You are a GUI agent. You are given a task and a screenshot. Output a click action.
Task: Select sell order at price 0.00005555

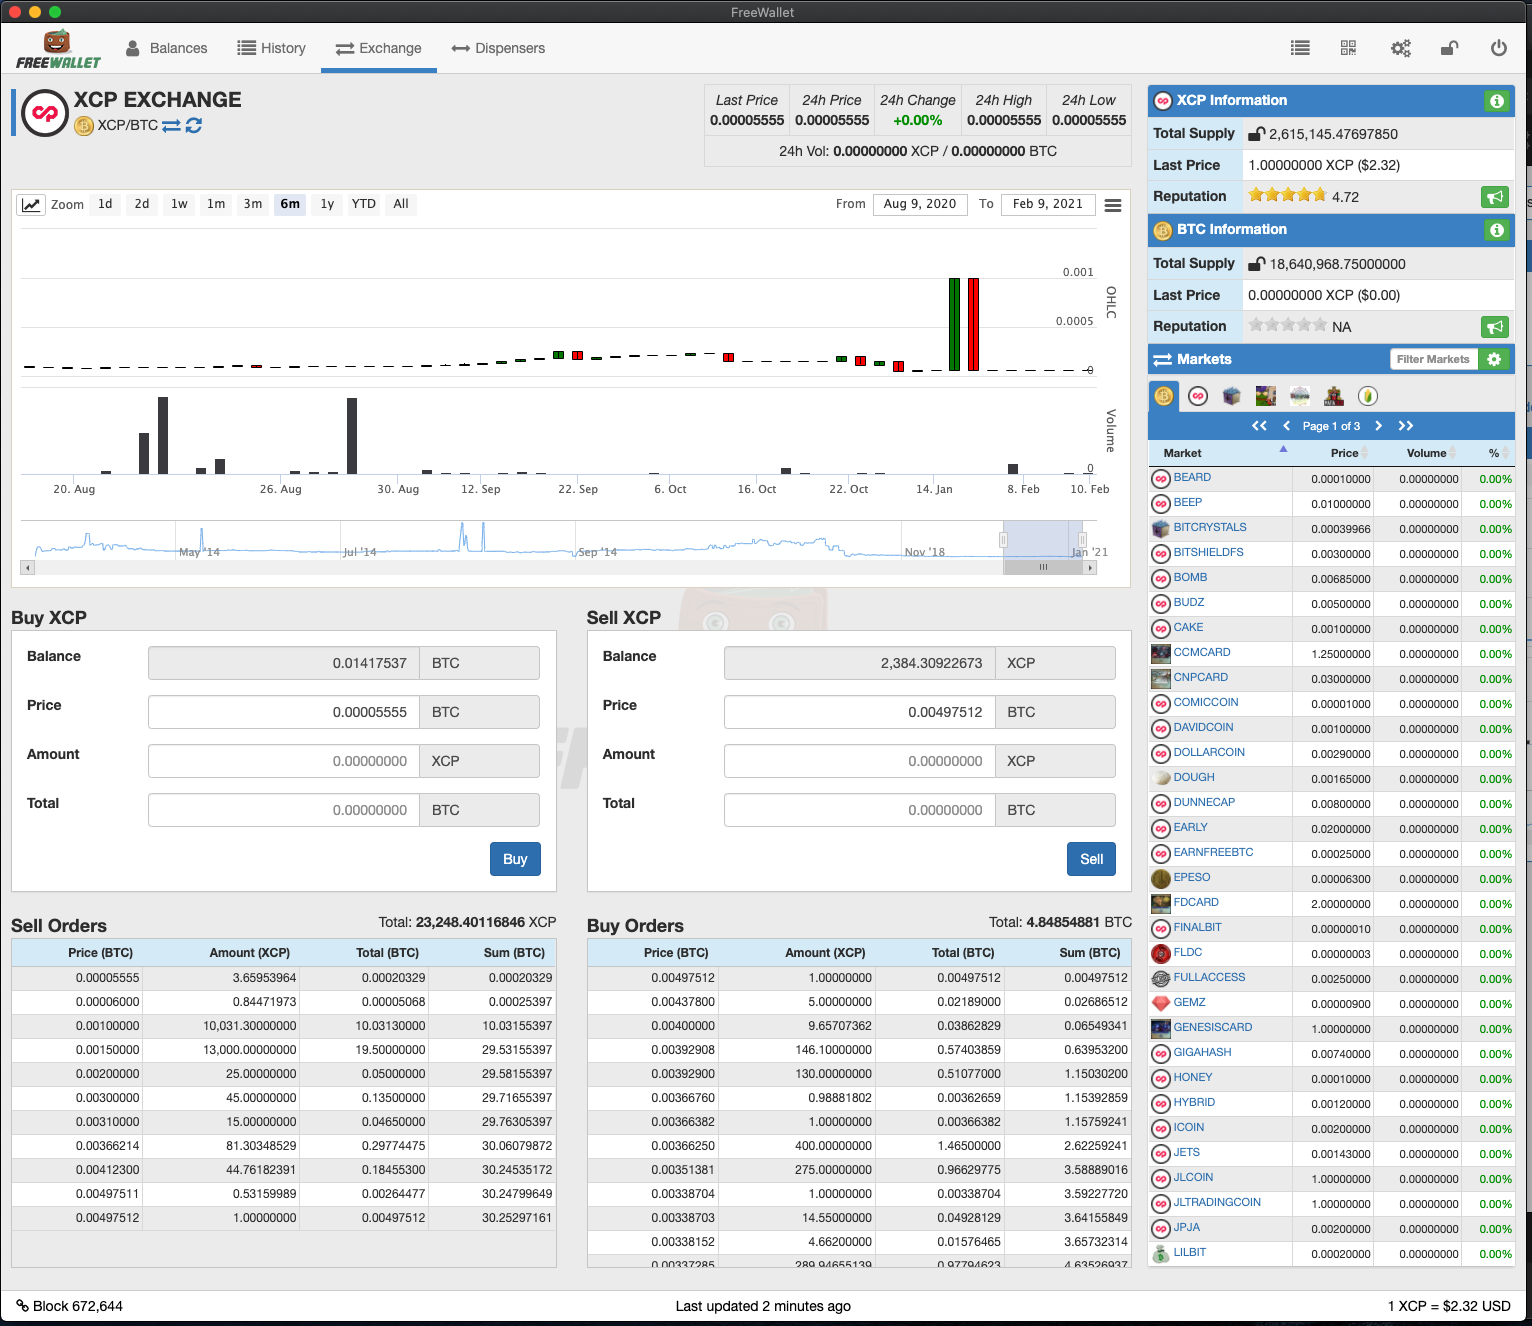coord(284,978)
